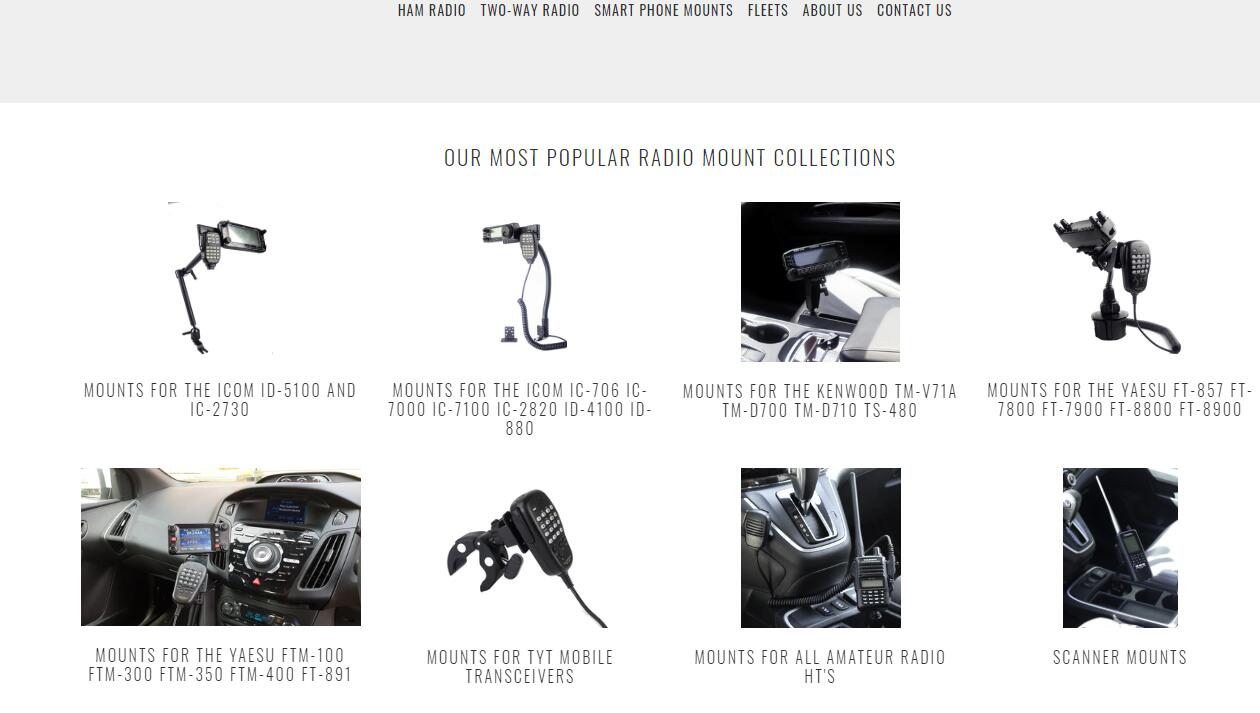Open the Two-Way Radio menu item
Screen dimensions: 1260x713
pos(530,10)
